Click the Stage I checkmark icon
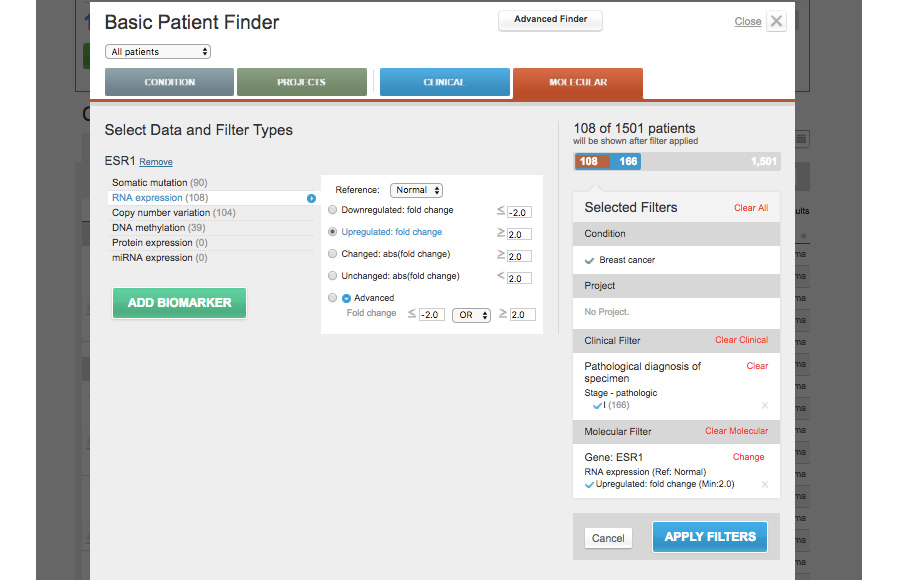 tap(597, 405)
